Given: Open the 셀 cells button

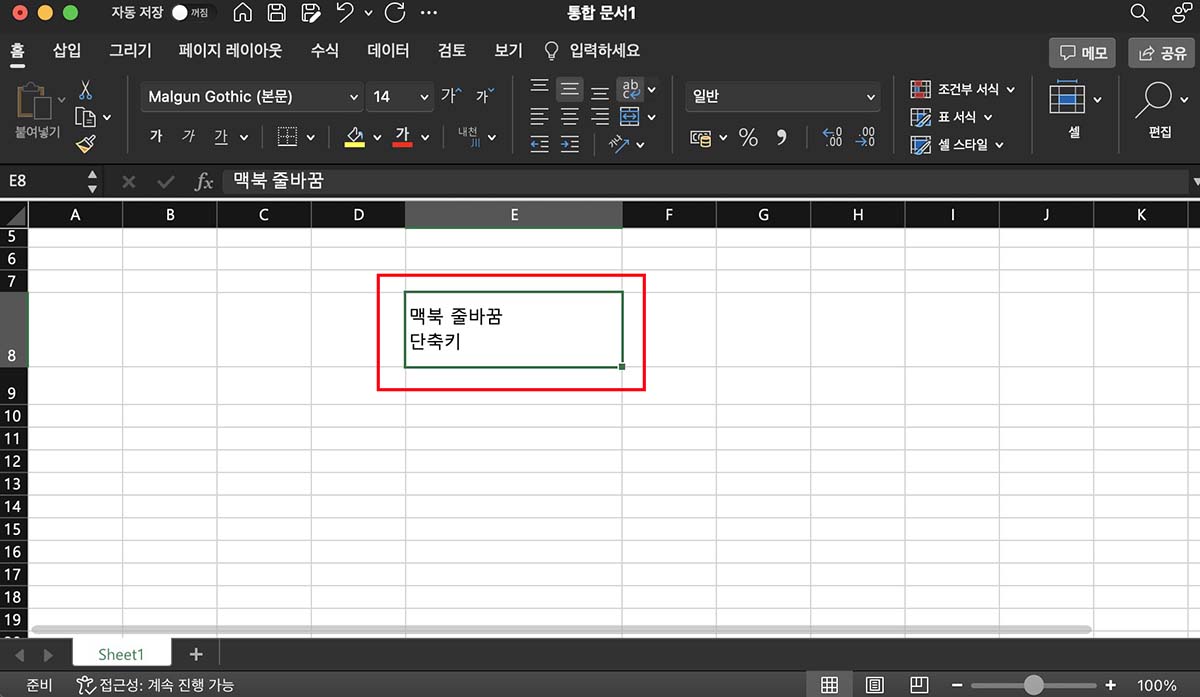Looking at the screenshot, I should click(1075, 110).
